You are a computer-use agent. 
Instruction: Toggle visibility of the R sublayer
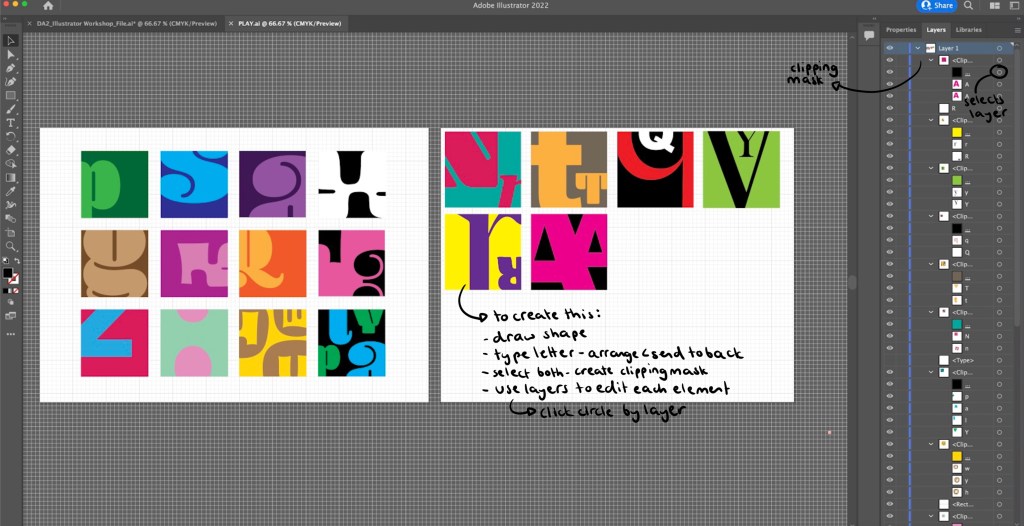click(890, 108)
